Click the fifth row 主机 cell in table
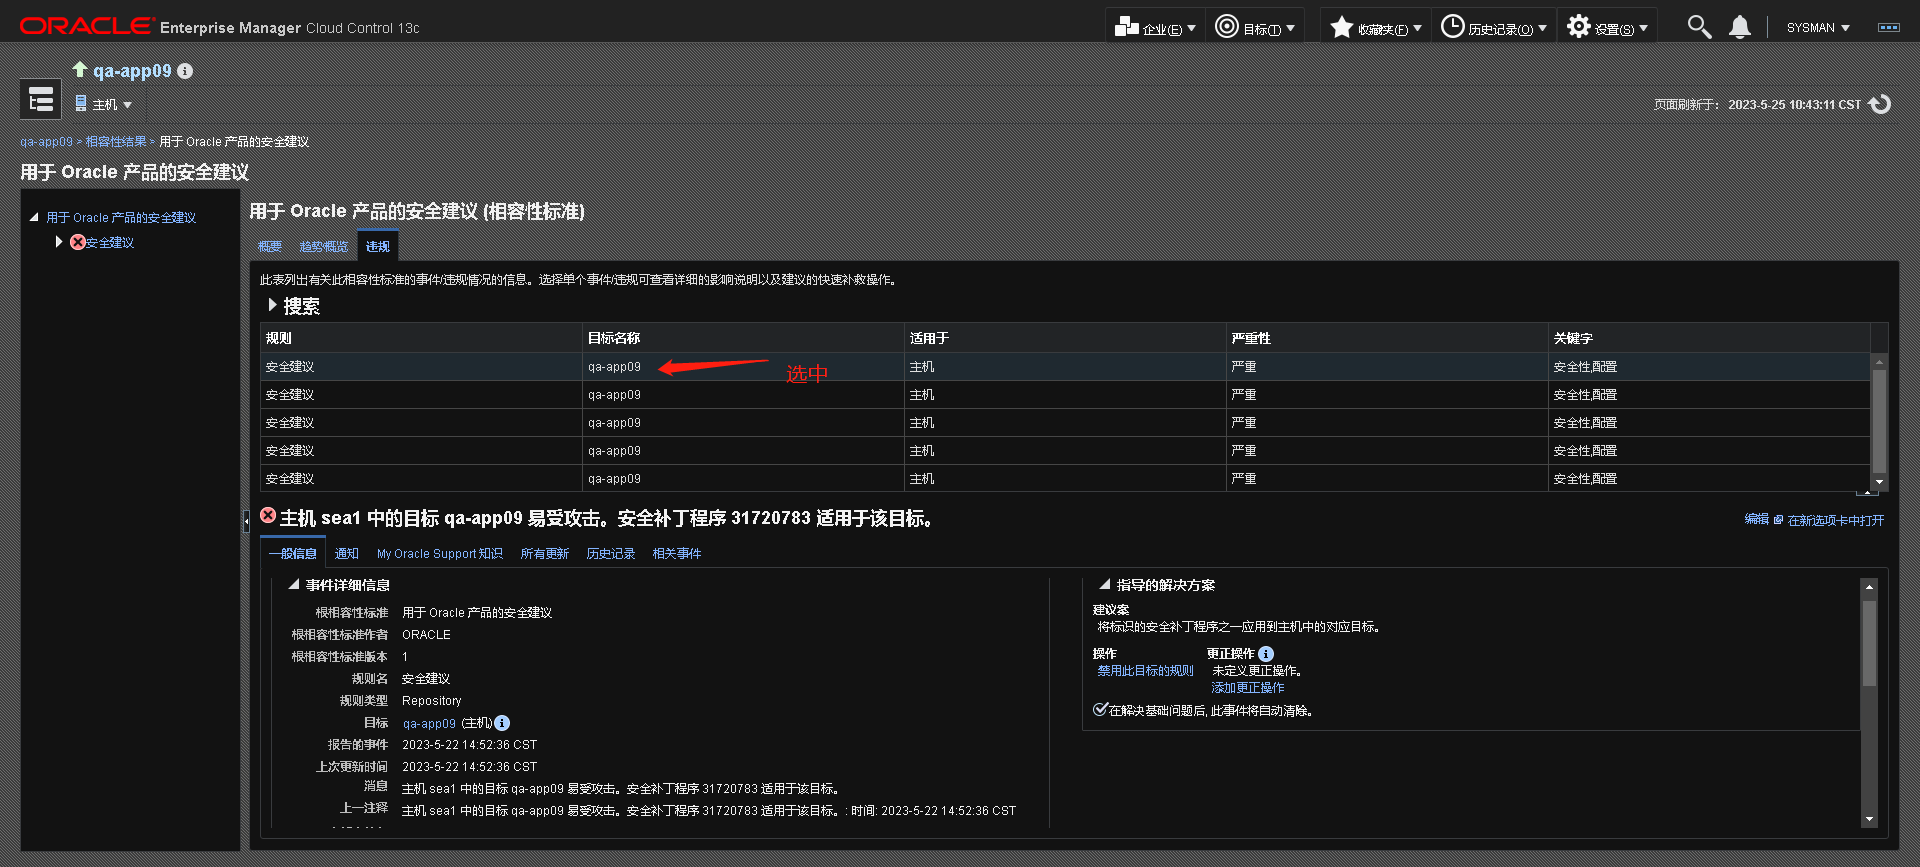The image size is (1920, 867). (1065, 479)
